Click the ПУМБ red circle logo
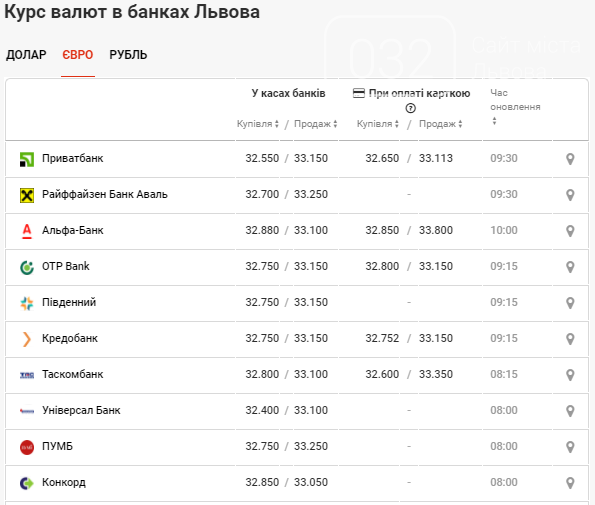The width and height of the screenshot is (595, 505). click(x=27, y=447)
